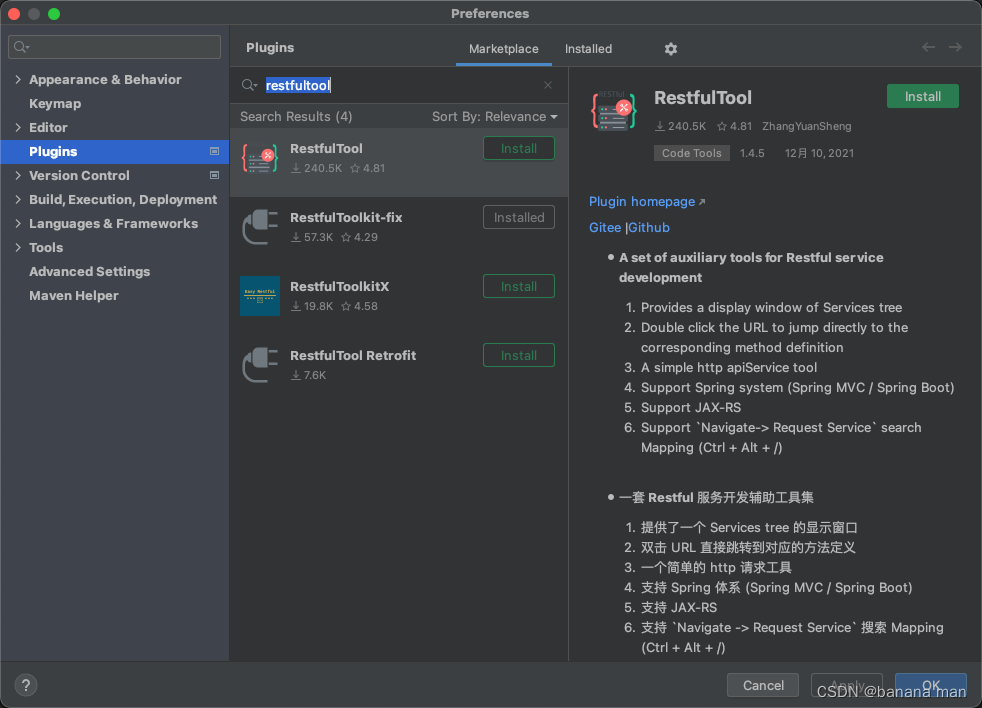Expand the Editor settings section
The height and width of the screenshot is (708, 982).
pyautogui.click(x=18, y=127)
